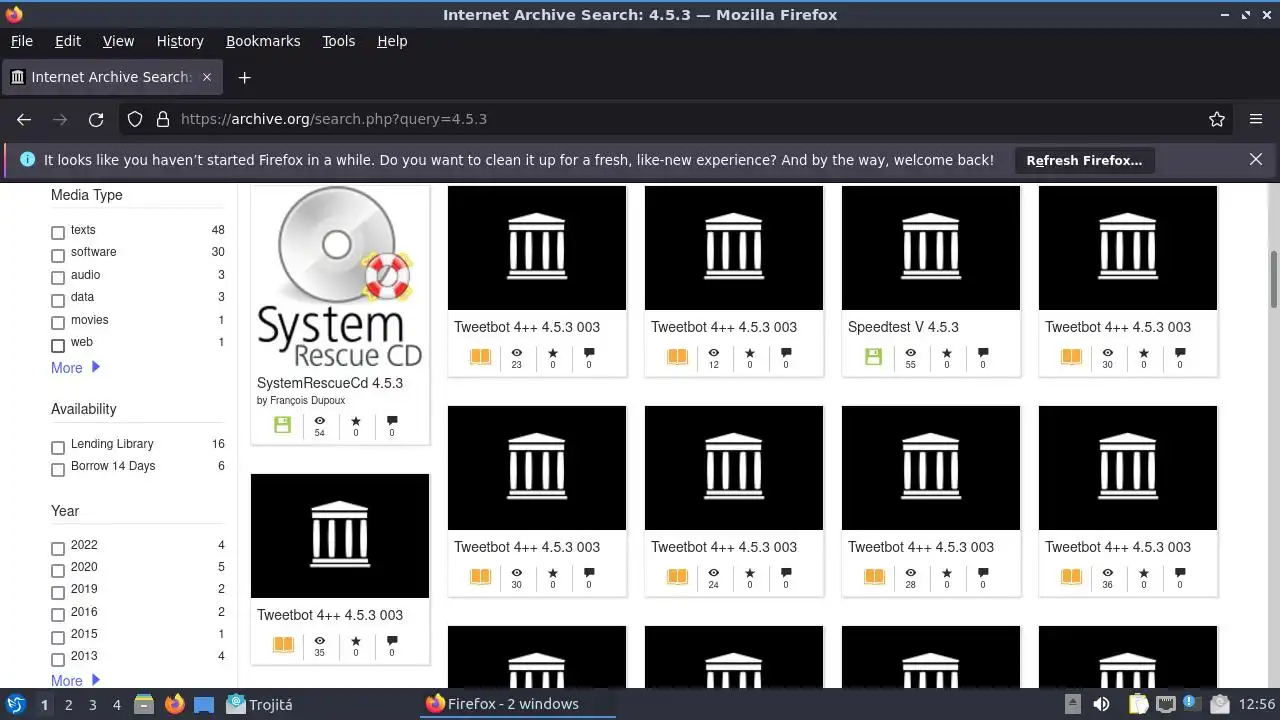This screenshot has height=720, width=1280.
Task: Click the Refresh Firefox button
Action: 1084,160
